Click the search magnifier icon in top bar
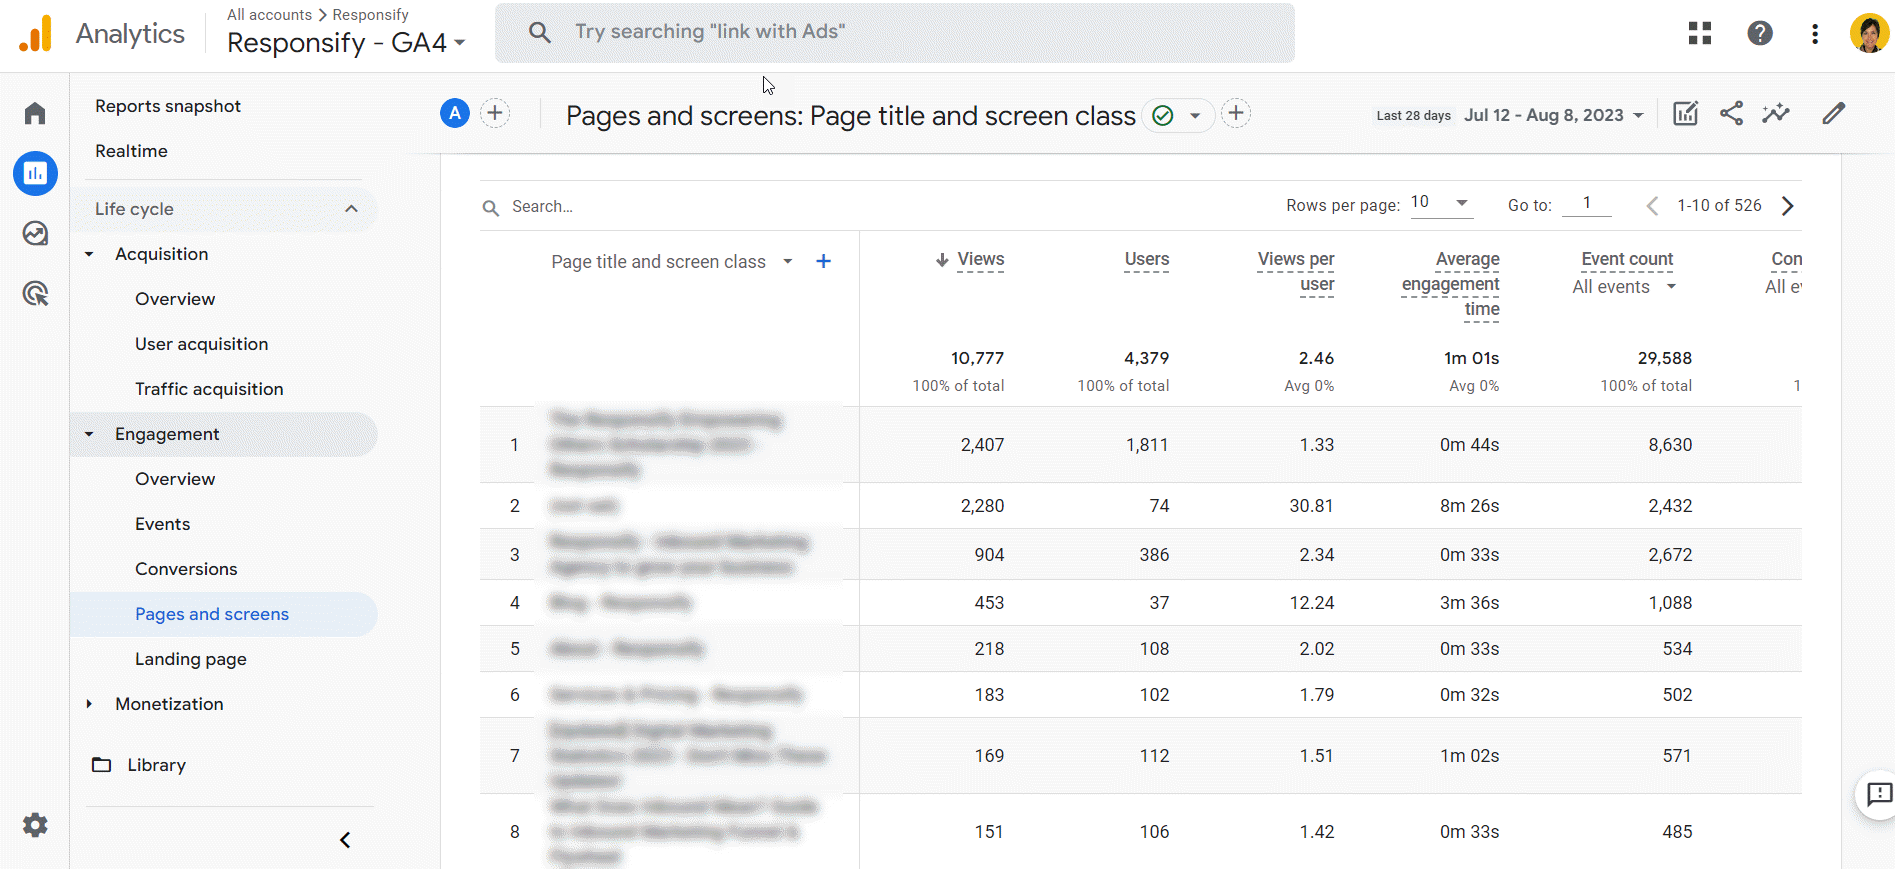Image resolution: width=1895 pixels, height=869 pixels. (539, 32)
